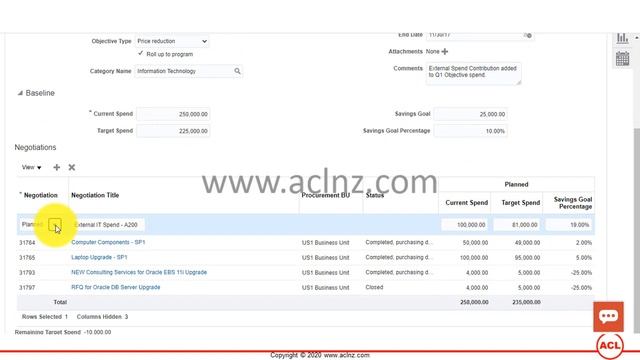Image resolution: width=640 pixels, height=360 pixels.
Task: Click the Closed status cell
Action: pyautogui.click(x=374, y=287)
